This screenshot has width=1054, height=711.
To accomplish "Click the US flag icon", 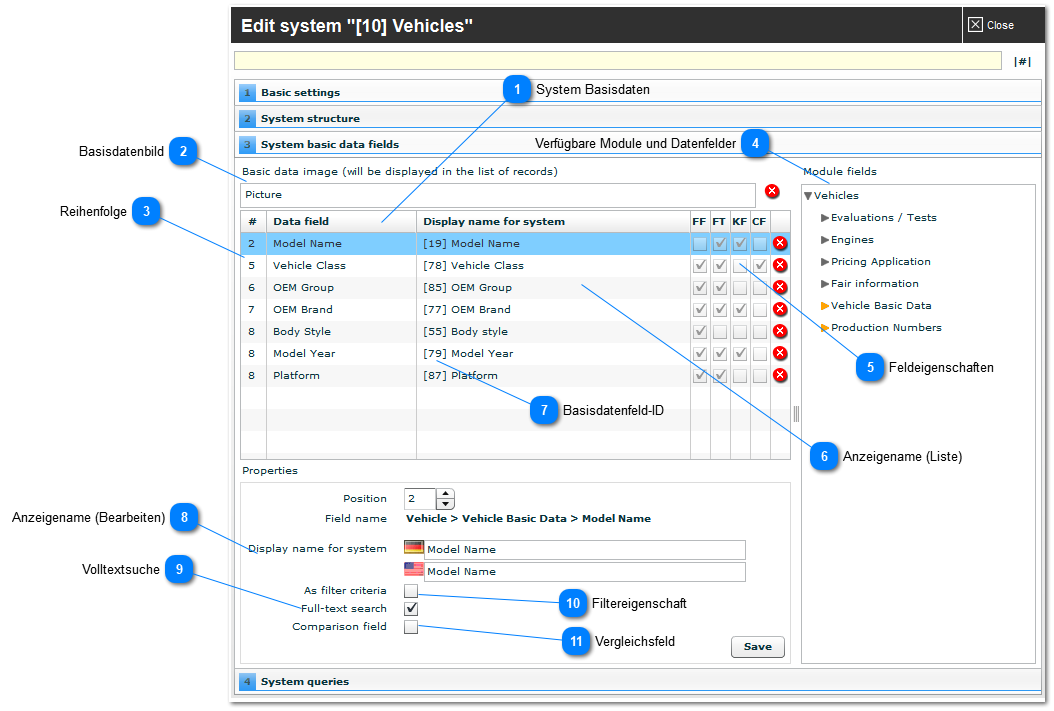I will pos(413,569).
